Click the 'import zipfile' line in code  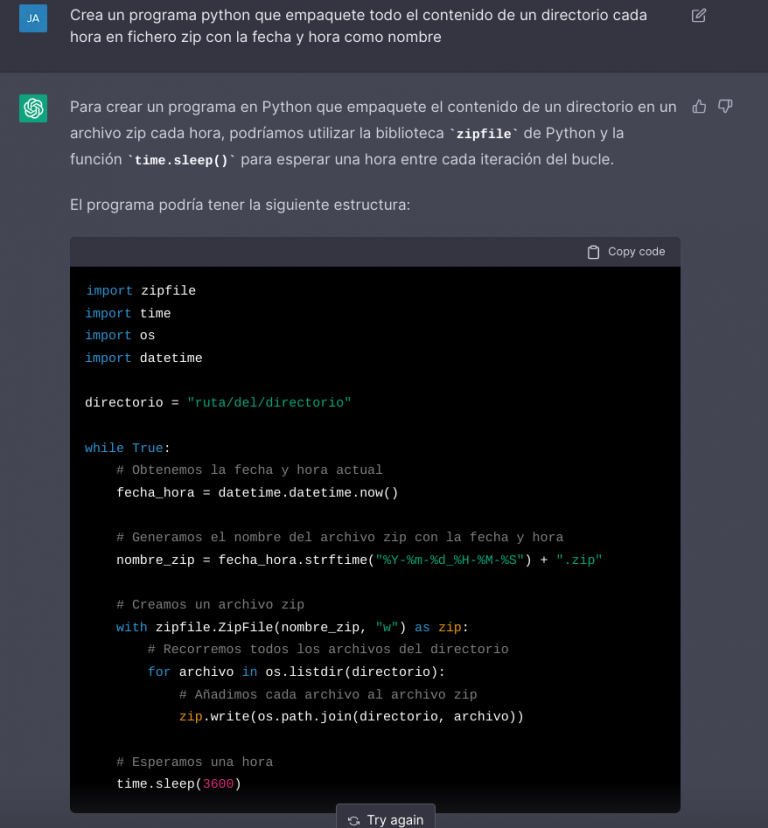coord(140,291)
